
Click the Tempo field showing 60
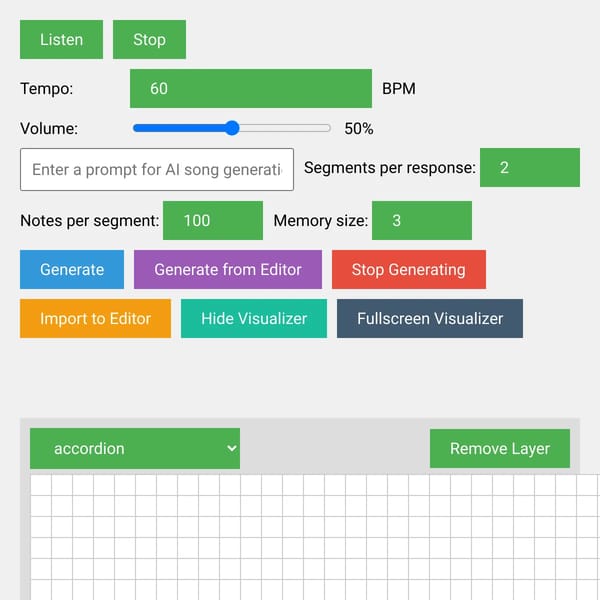[251, 88]
